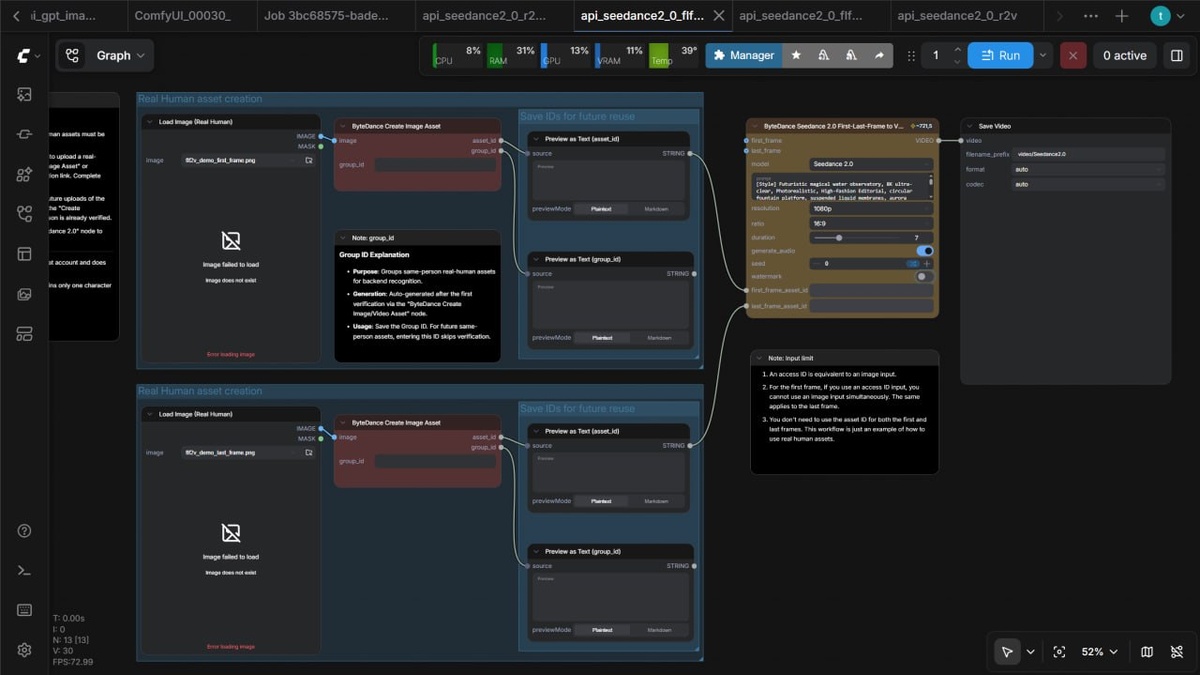
Task: Click the select cursor tool icon
Action: 1007,652
